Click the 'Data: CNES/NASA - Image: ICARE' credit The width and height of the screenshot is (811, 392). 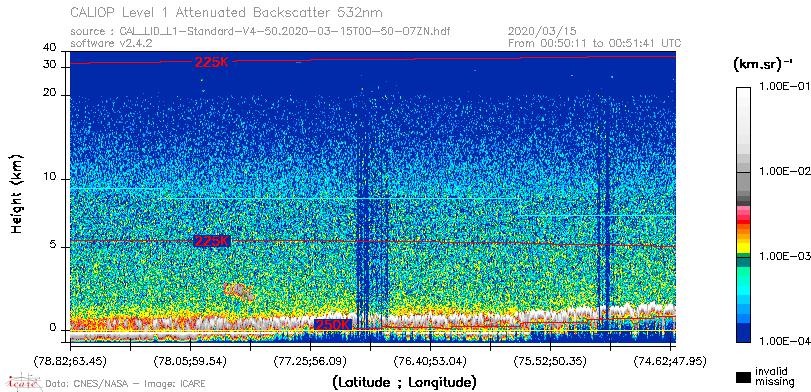tap(125, 384)
